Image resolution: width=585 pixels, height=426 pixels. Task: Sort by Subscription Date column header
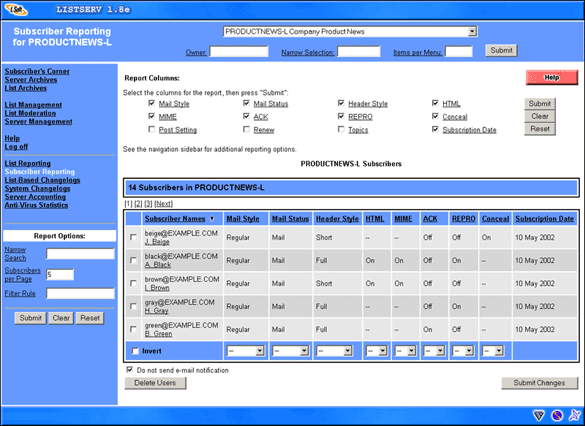544,219
